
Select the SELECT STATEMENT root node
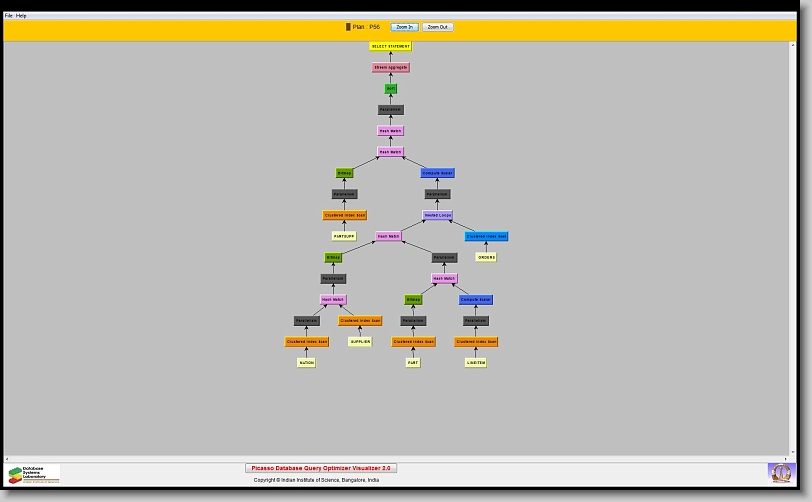[391, 46]
